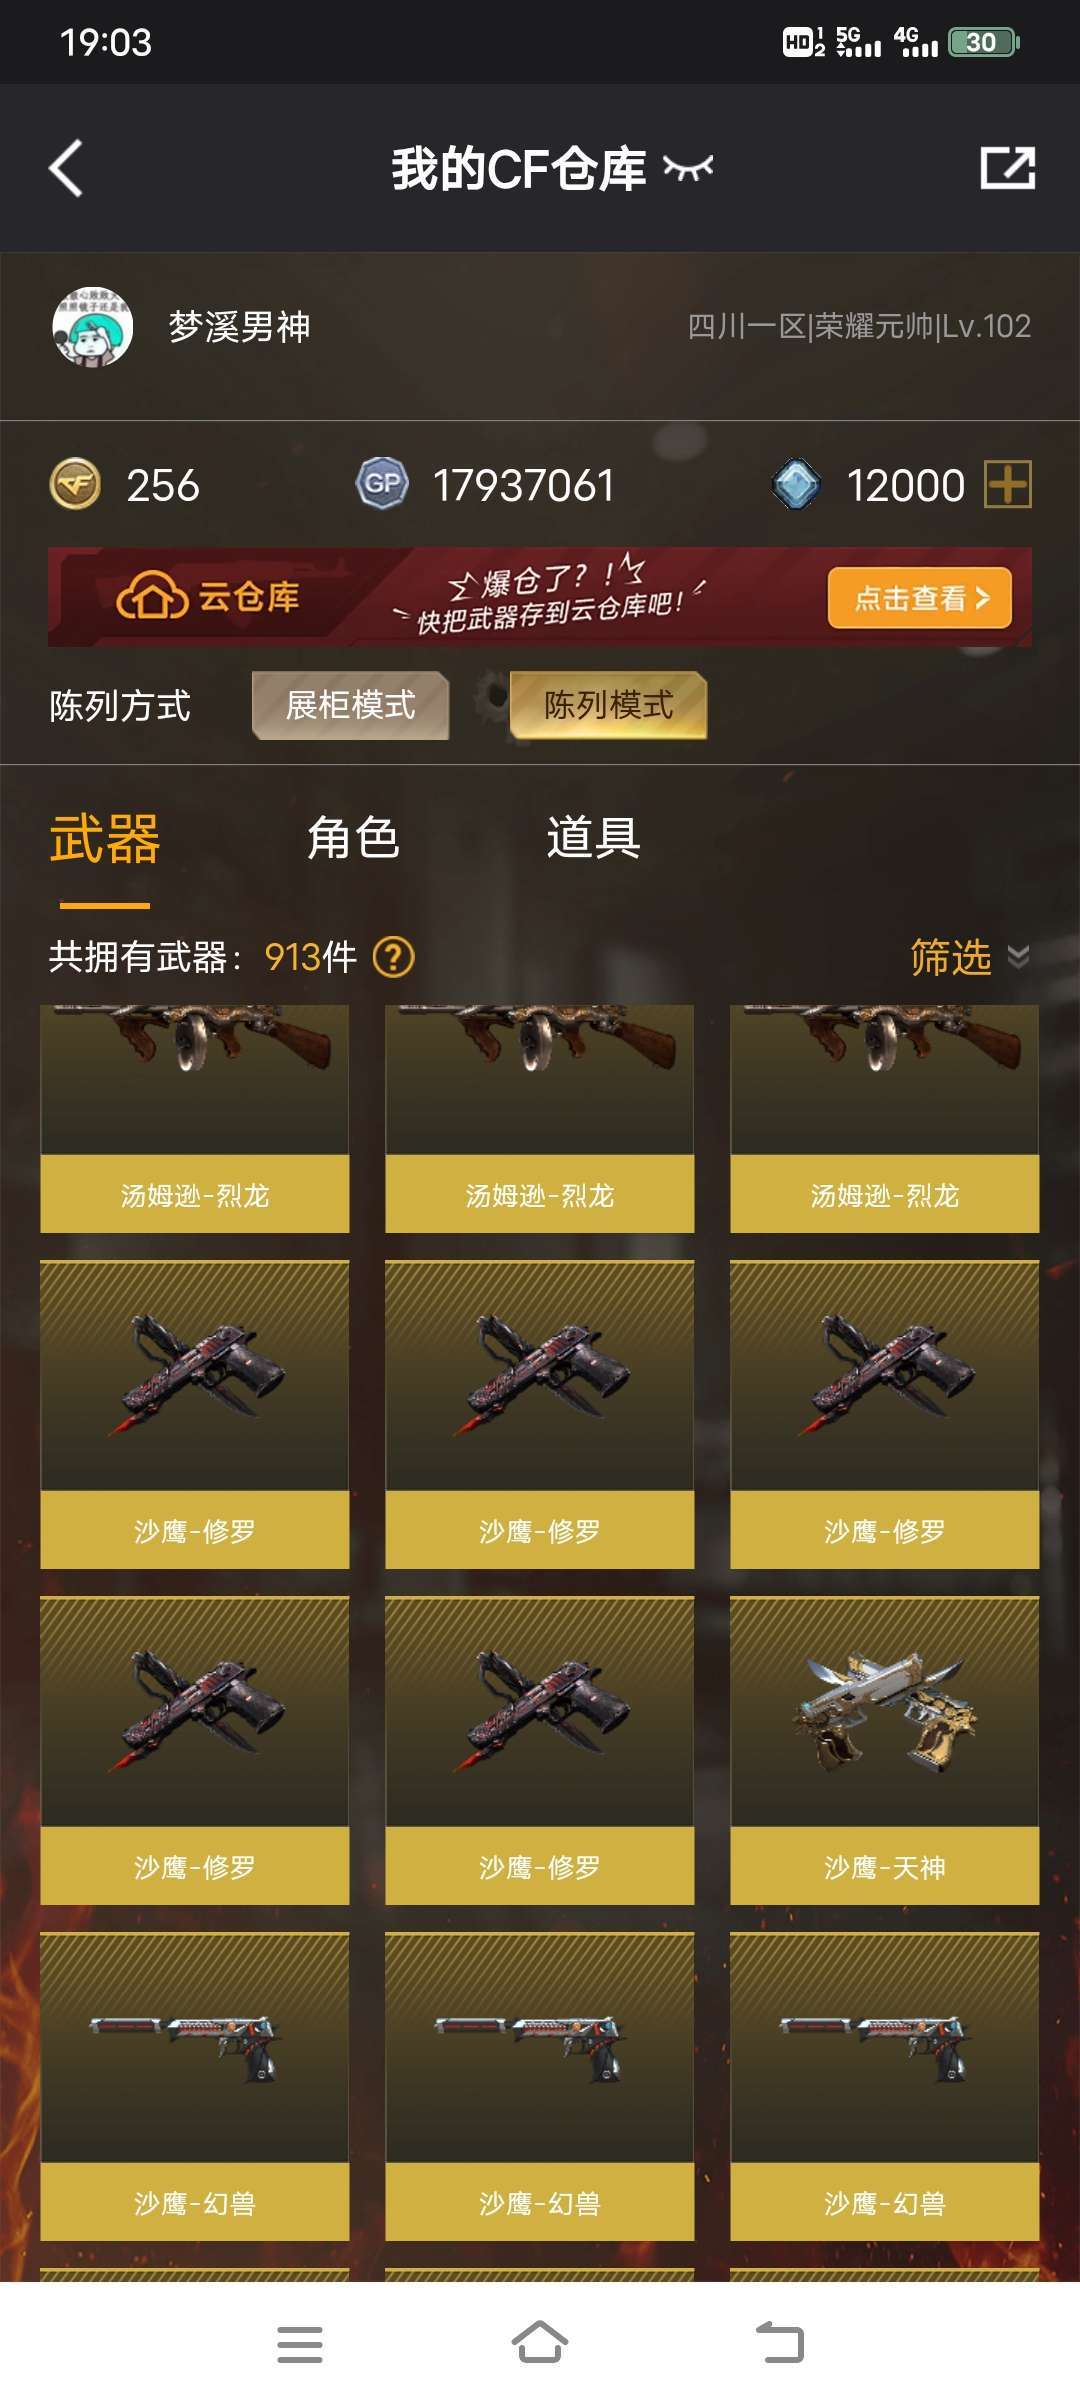Click the 点击查看 button

[x=920, y=598]
